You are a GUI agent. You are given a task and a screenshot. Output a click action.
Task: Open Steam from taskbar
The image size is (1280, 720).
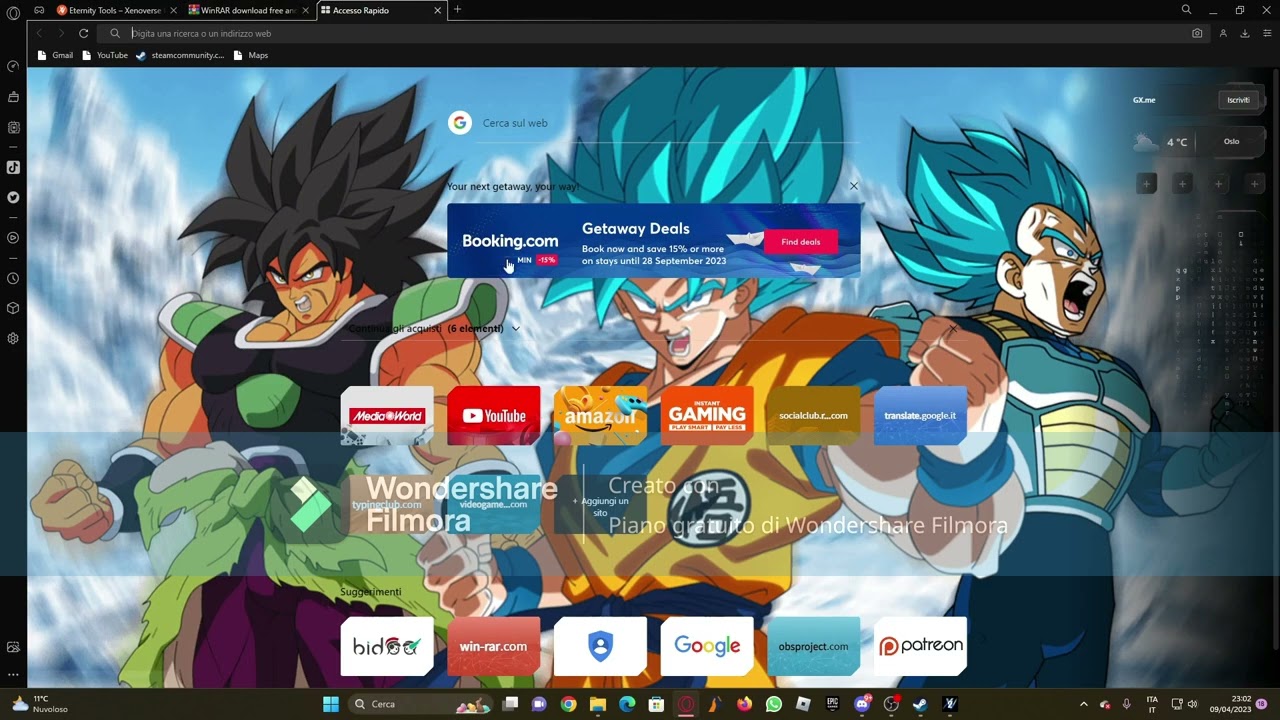pos(920,704)
